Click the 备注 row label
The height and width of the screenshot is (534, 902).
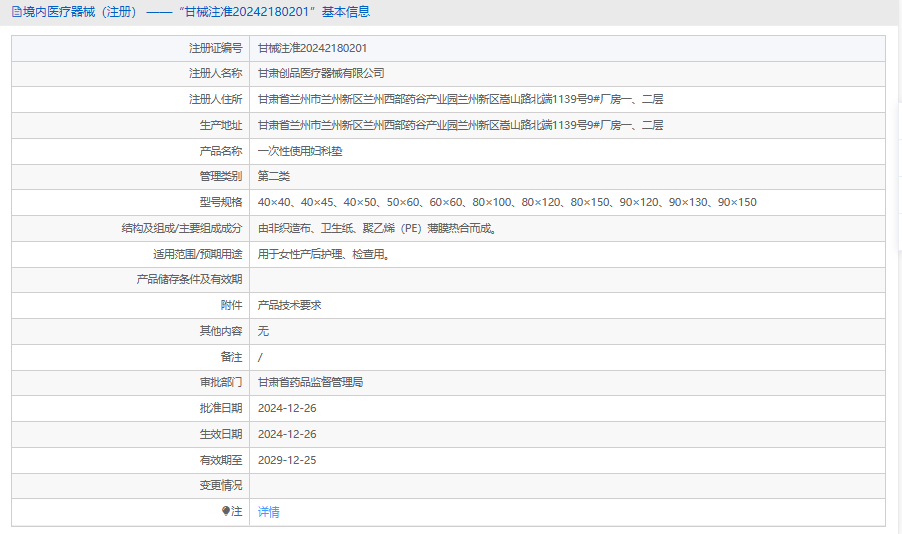pyautogui.click(x=231, y=357)
